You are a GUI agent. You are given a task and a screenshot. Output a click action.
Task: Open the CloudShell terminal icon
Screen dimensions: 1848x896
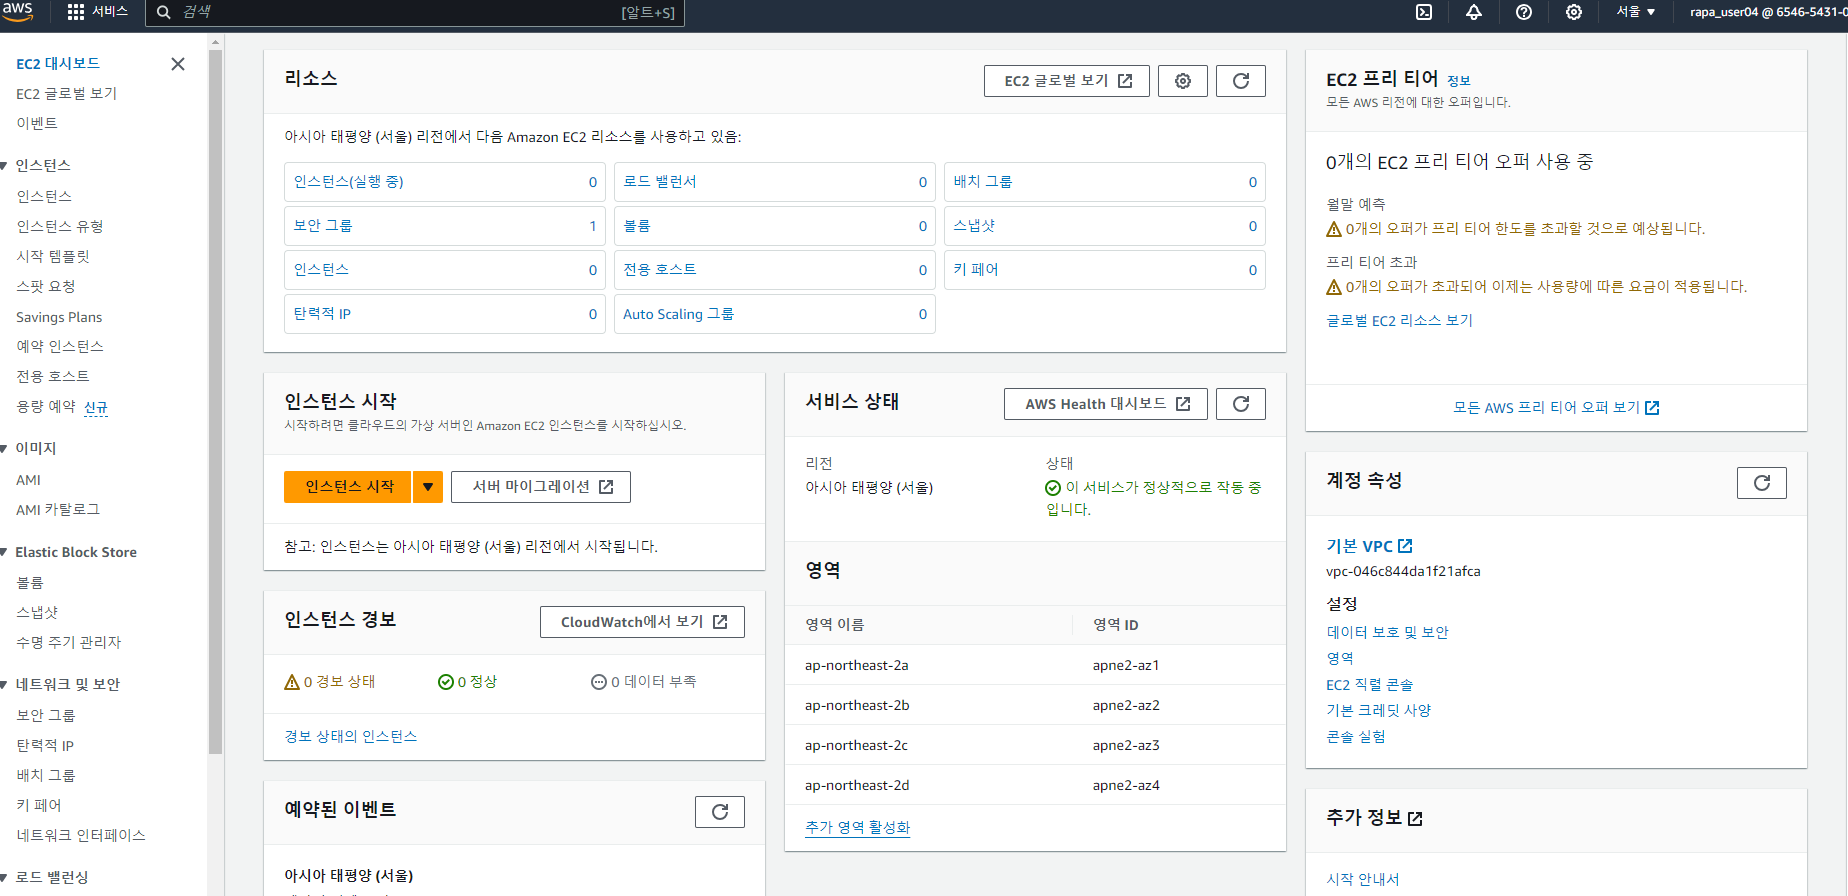pos(1424,12)
